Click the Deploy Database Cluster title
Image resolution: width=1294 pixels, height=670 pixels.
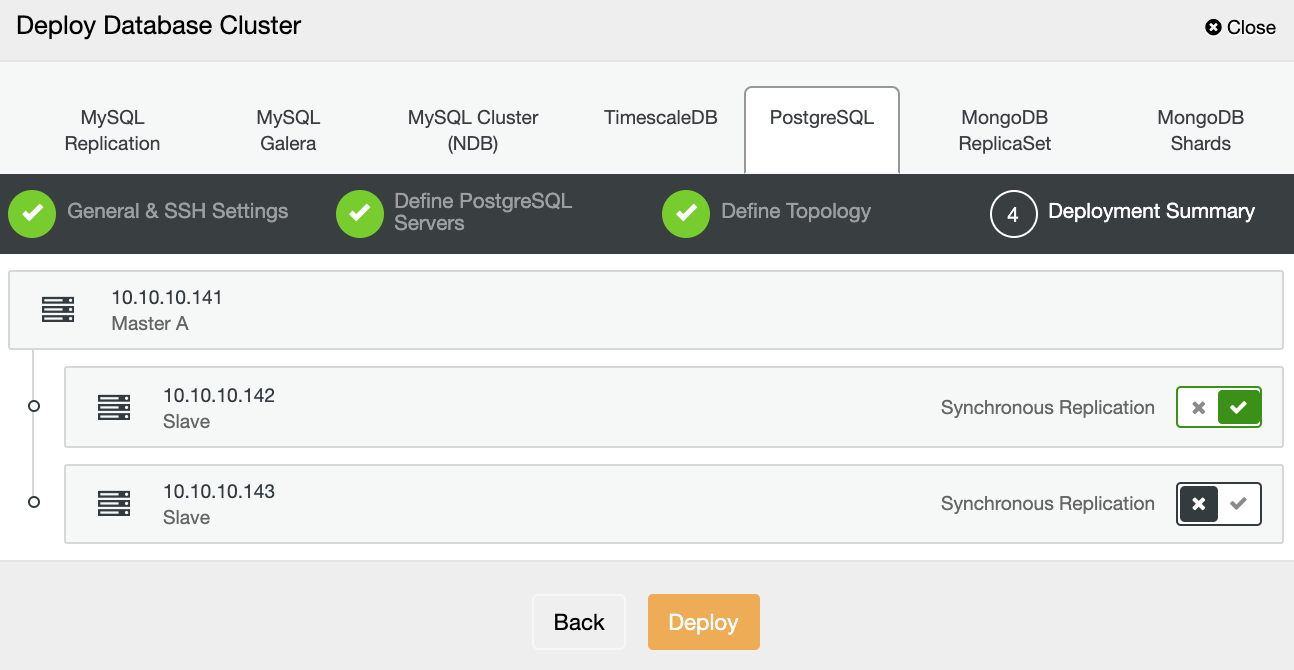coord(159,26)
